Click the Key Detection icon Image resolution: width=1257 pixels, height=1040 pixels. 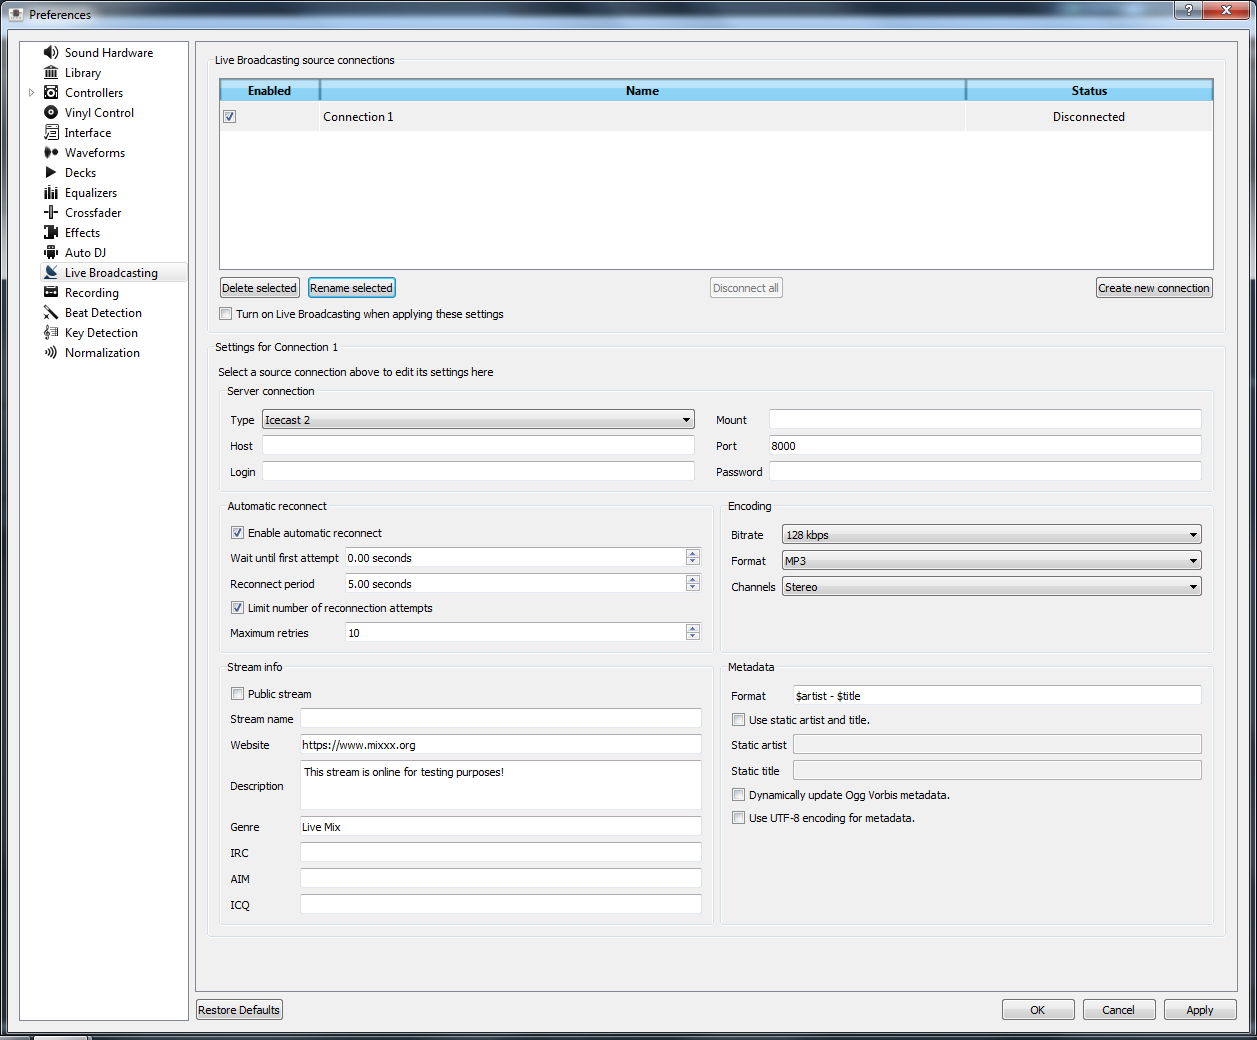click(51, 332)
